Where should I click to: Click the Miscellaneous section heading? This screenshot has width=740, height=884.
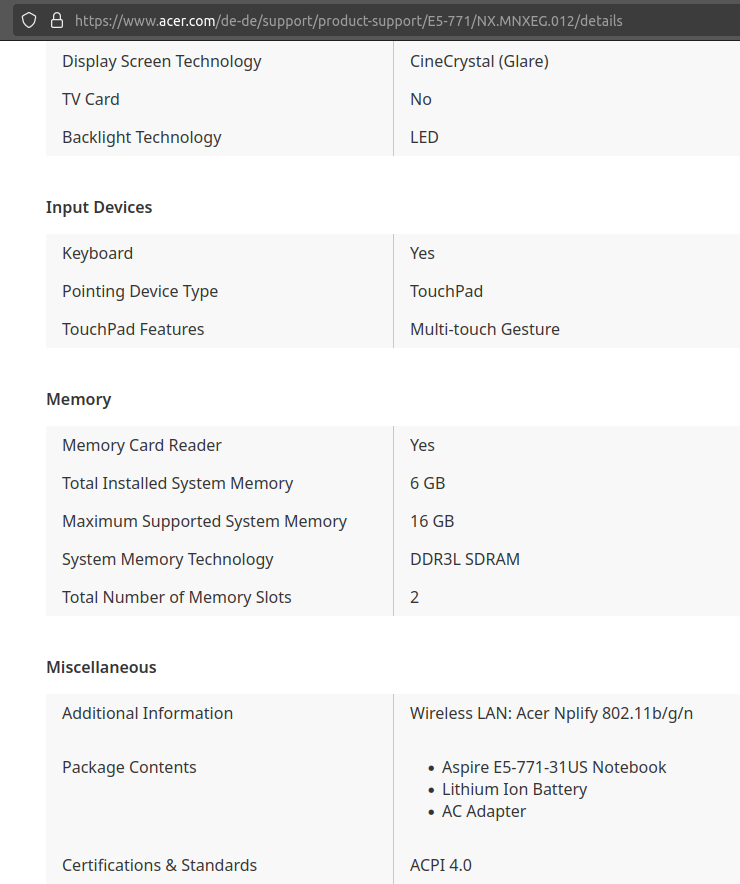101,668
